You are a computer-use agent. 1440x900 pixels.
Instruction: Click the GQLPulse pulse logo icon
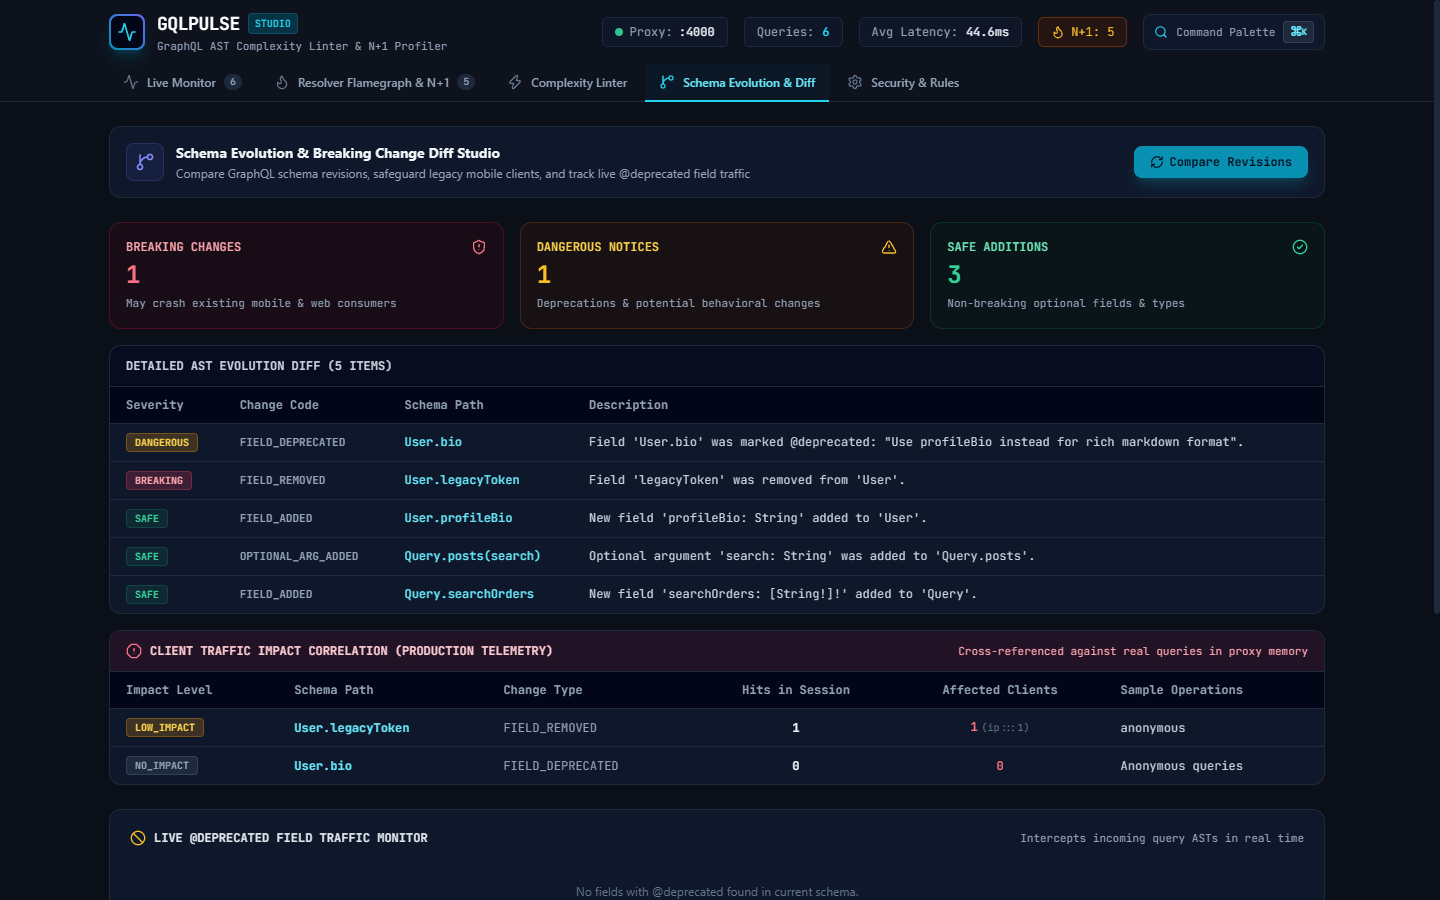pyautogui.click(x=127, y=32)
